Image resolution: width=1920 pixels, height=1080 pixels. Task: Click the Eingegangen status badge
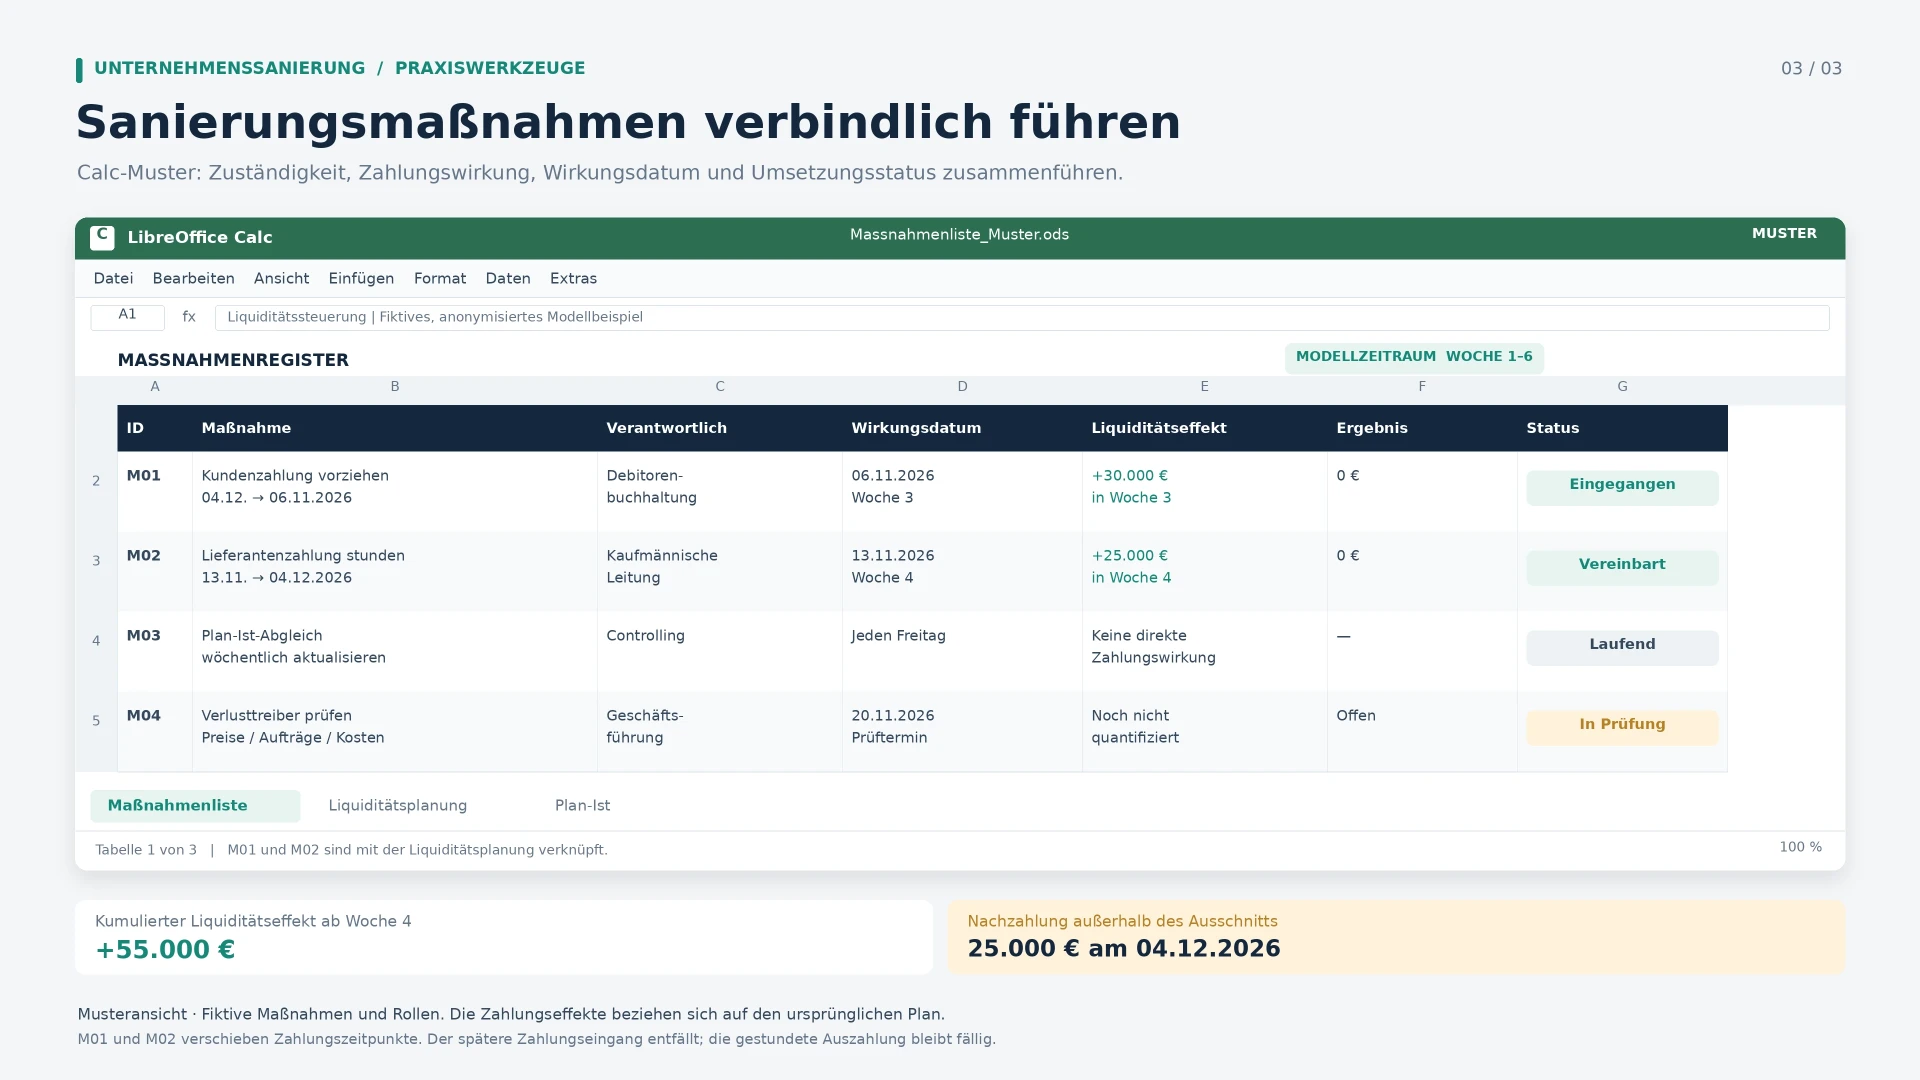[1622, 487]
